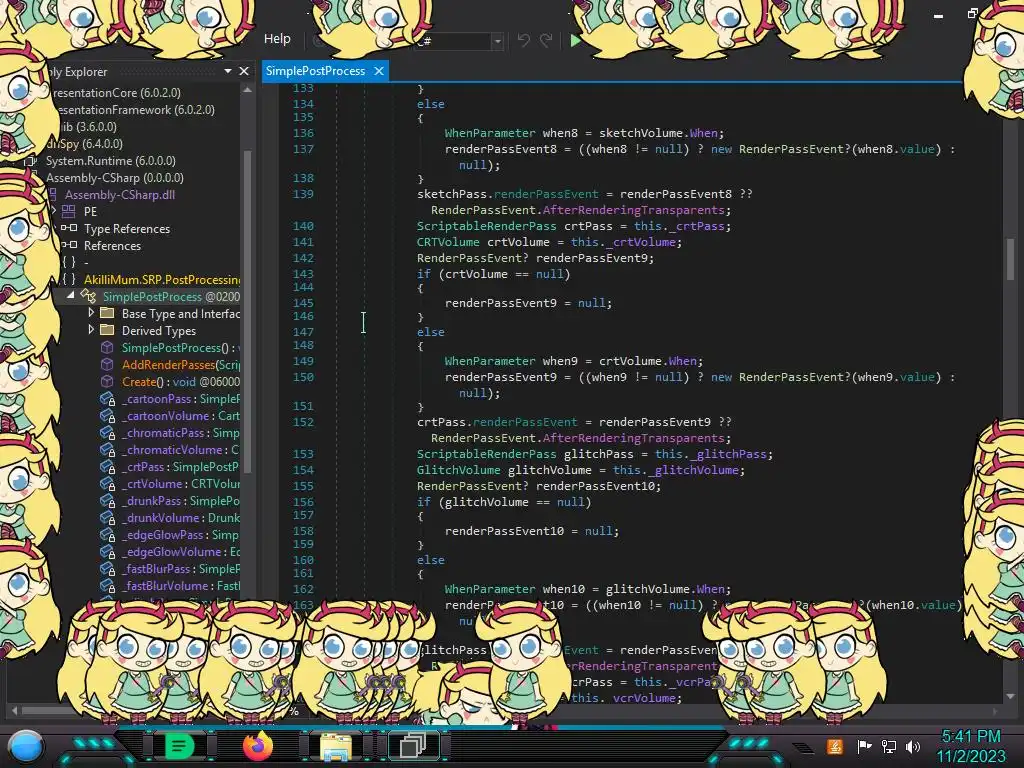Launch Firefox from the taskbar
Viewport: 1024px width, 768px height.
[x=258, y=746]
